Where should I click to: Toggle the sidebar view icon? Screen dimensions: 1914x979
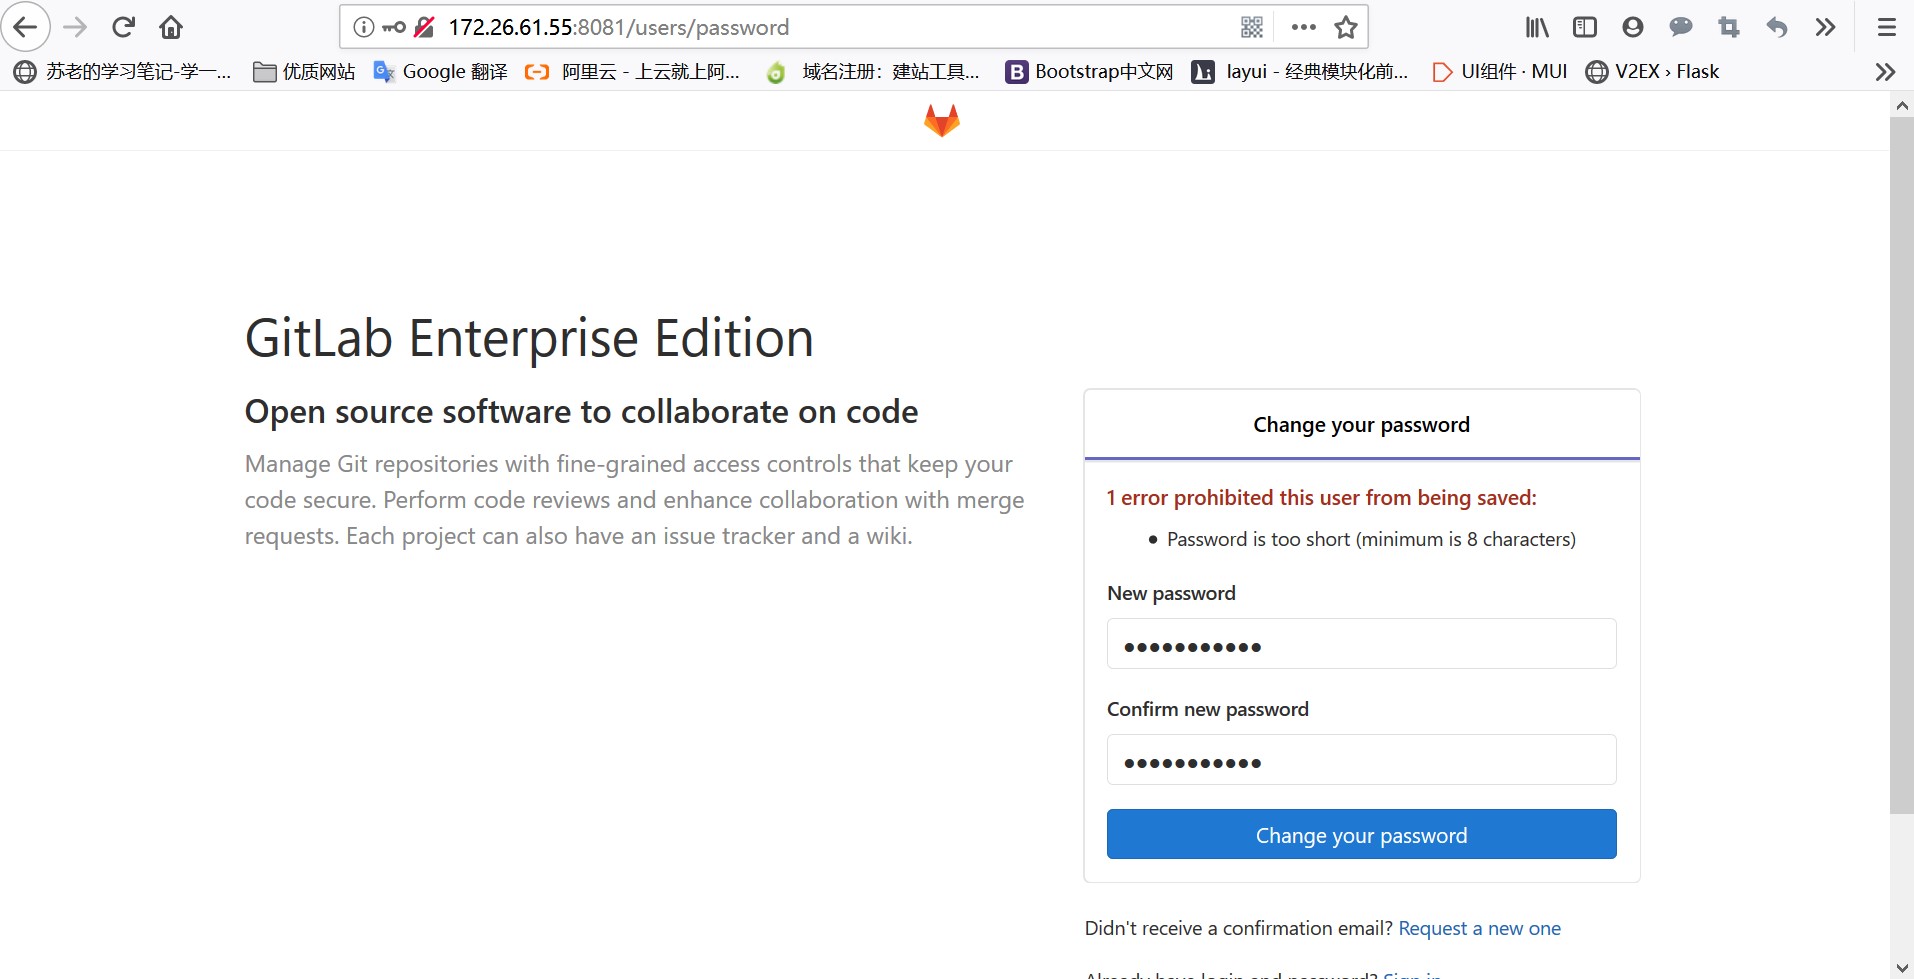pos(1585,27)
